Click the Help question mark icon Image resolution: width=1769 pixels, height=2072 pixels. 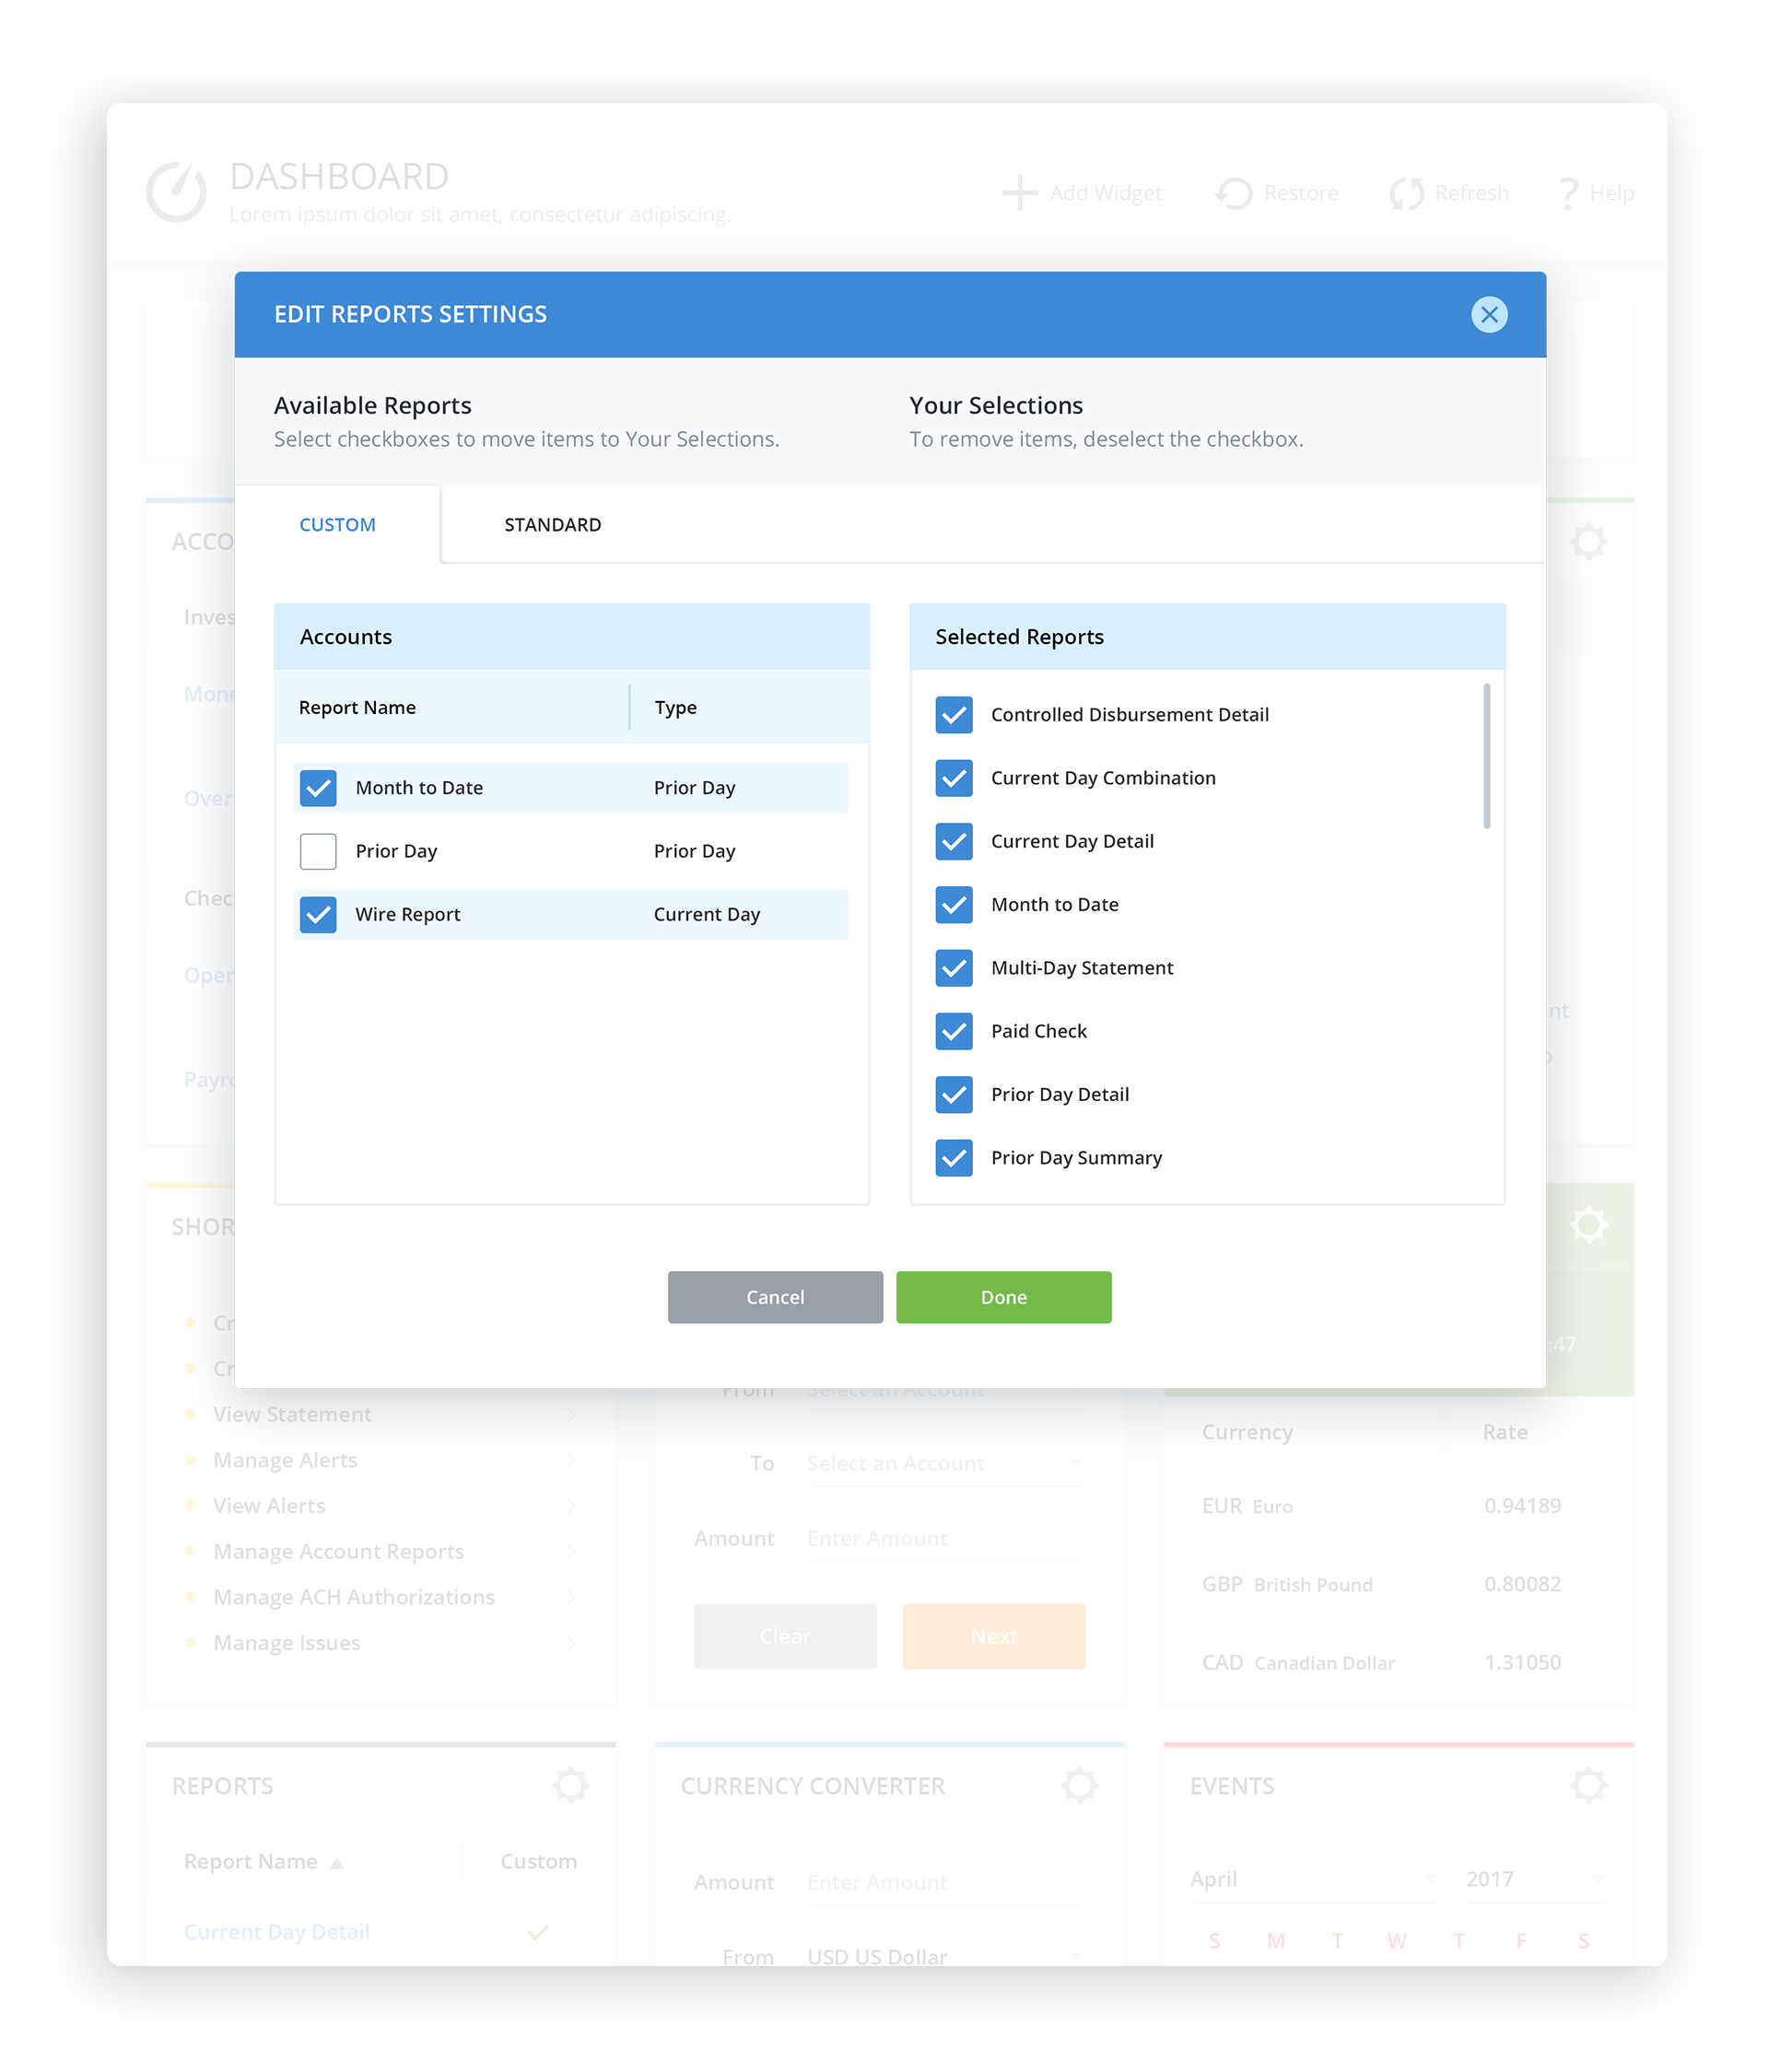pos(1567,193)
